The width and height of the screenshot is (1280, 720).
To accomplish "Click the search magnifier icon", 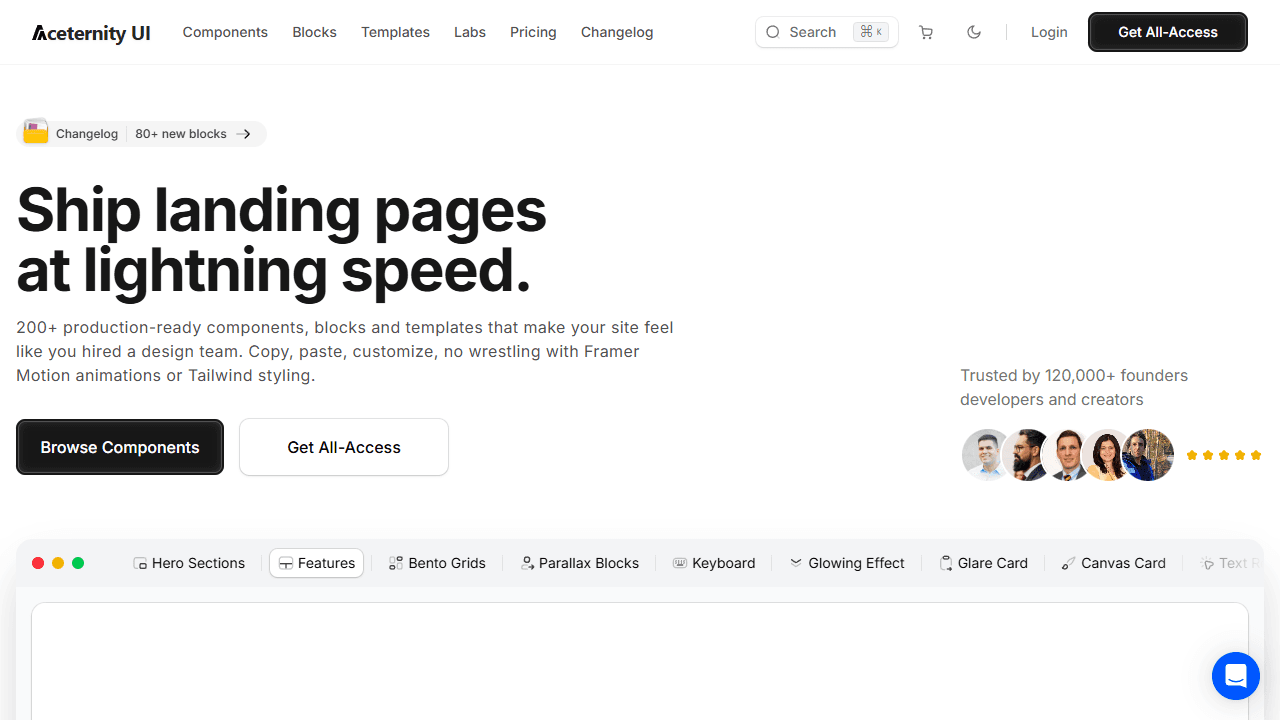I will [773, 32].
